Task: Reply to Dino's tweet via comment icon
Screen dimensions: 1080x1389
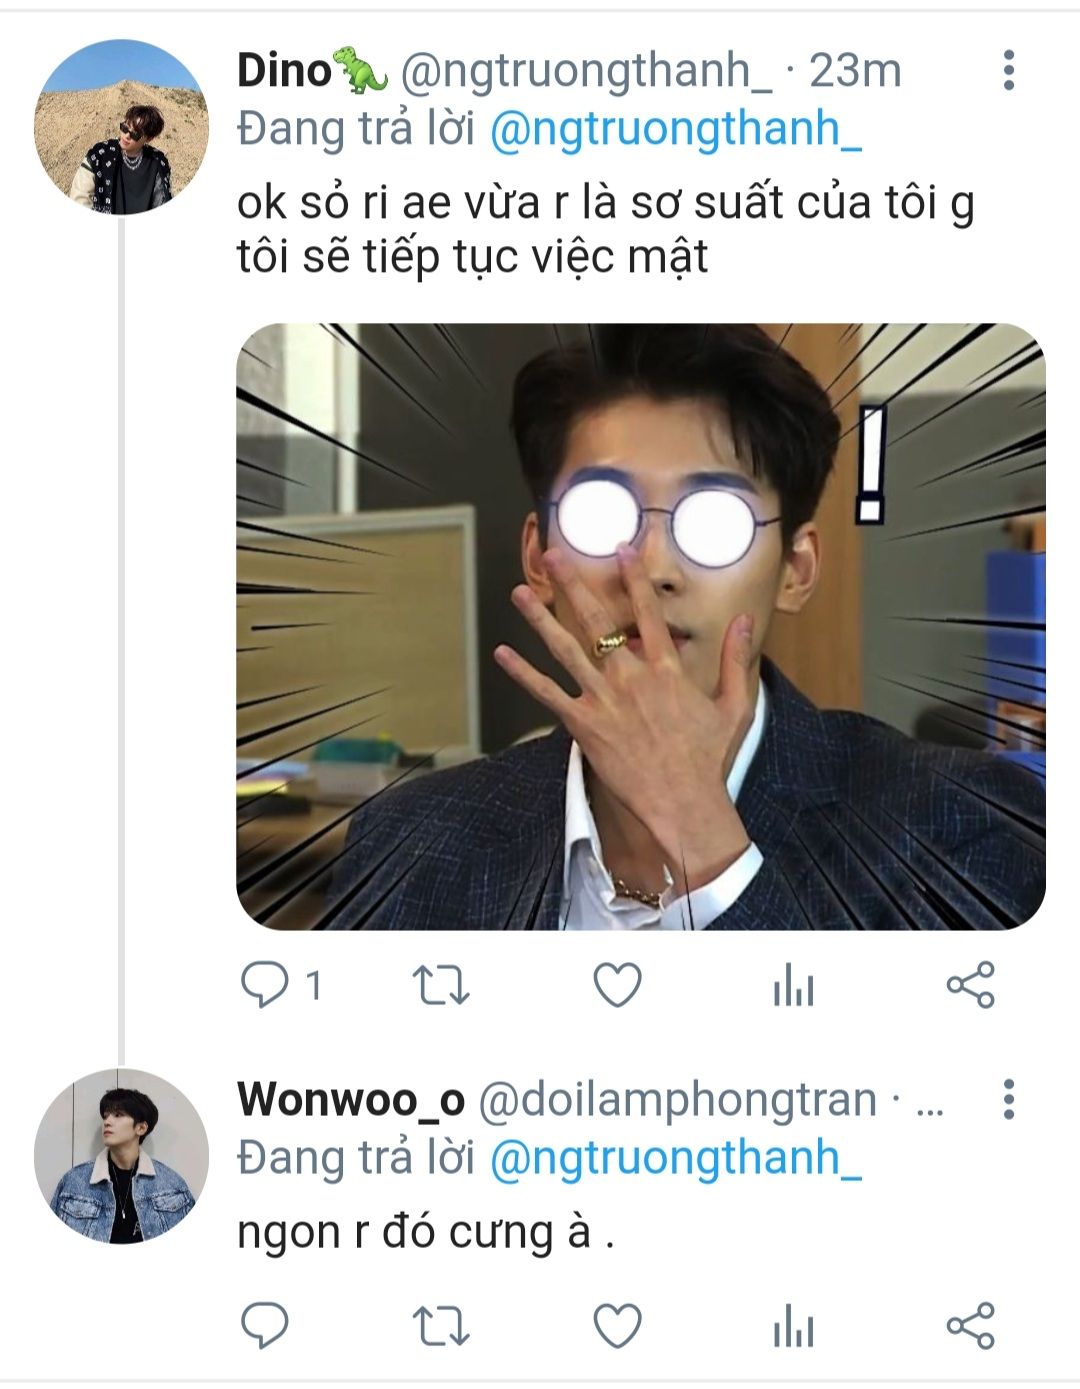Action: [265, 985]
